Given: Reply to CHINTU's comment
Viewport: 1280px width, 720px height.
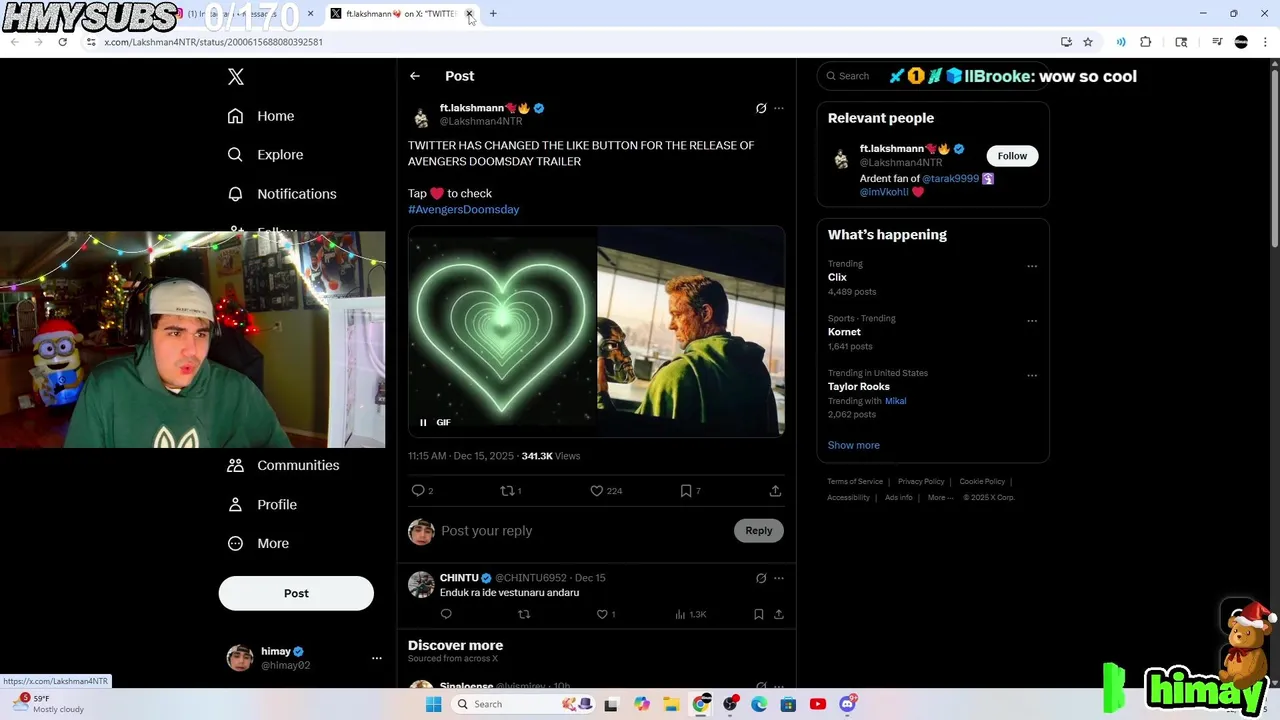Looking at the screenshot, I should click(446, 614).
